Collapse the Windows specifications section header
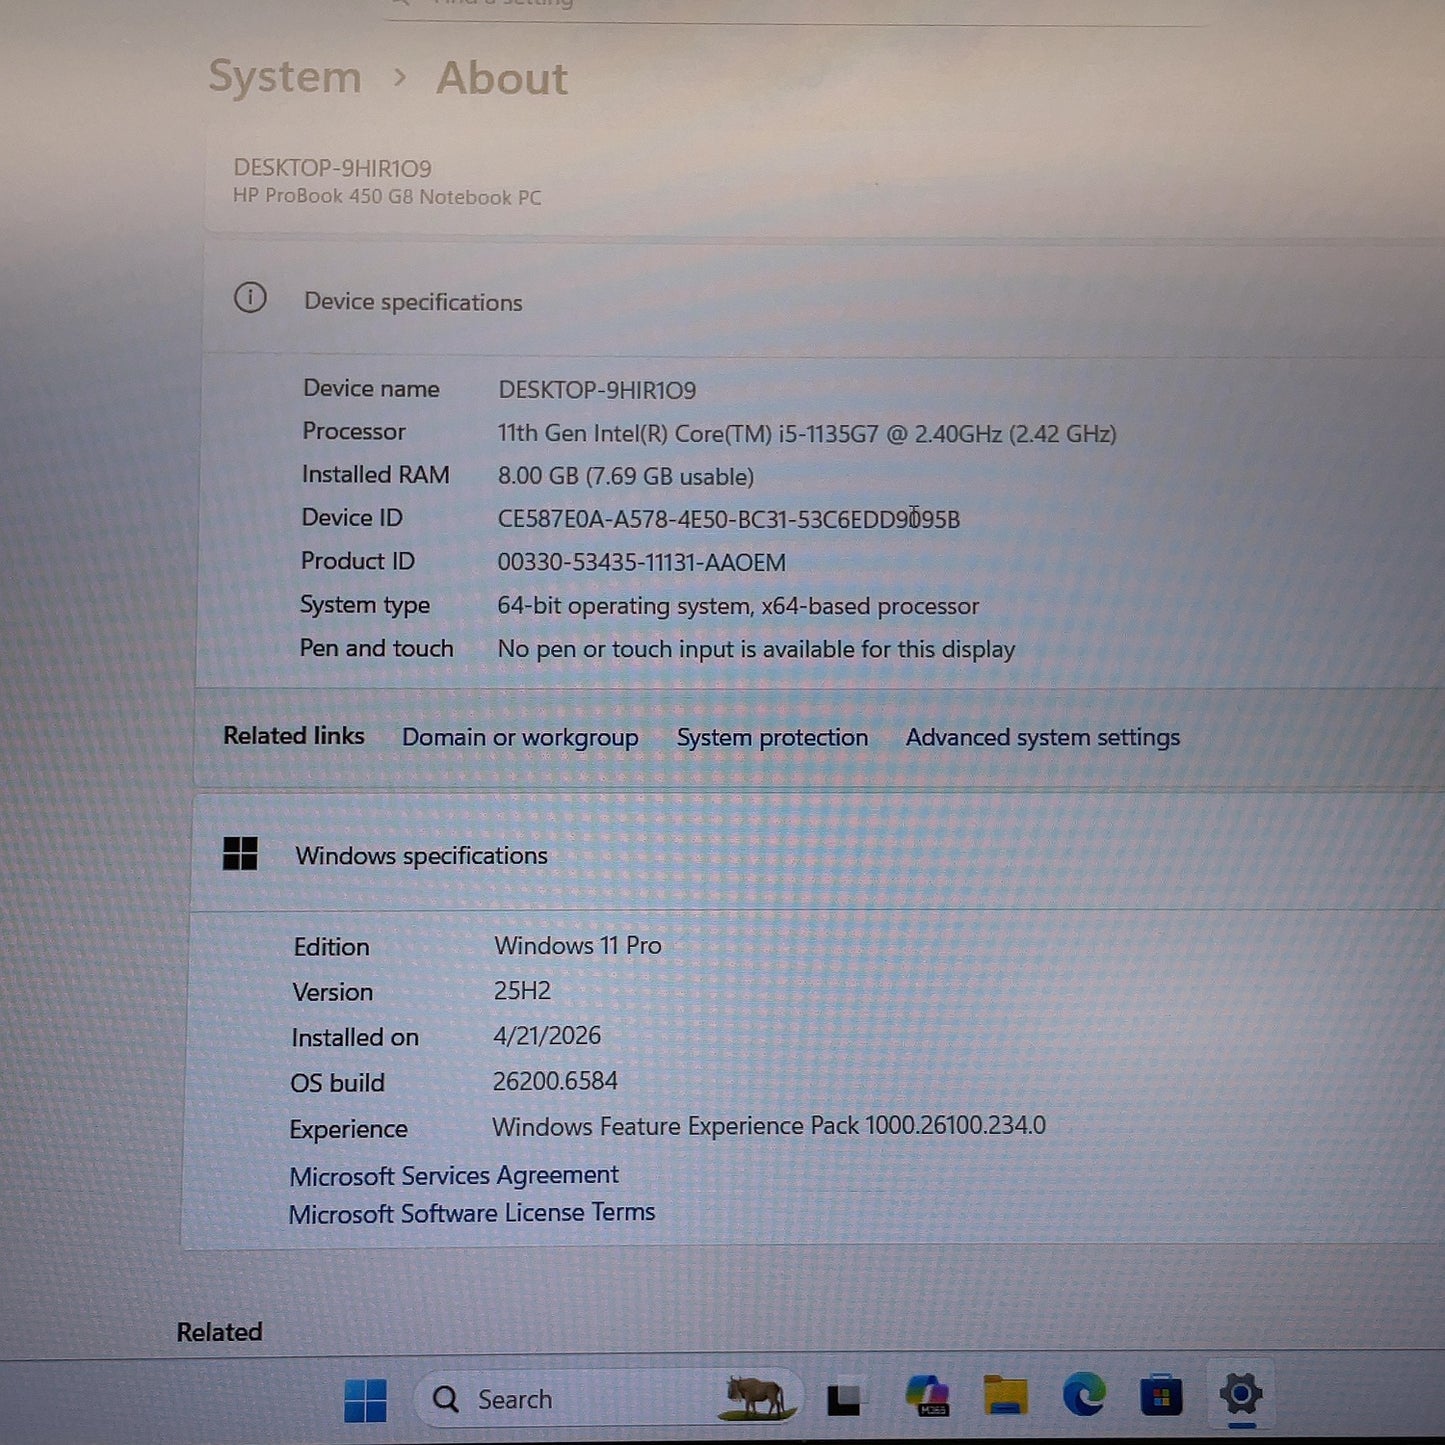Image resolution: width=1445 pixels, height=1445 pixels. tap(818, 855)
